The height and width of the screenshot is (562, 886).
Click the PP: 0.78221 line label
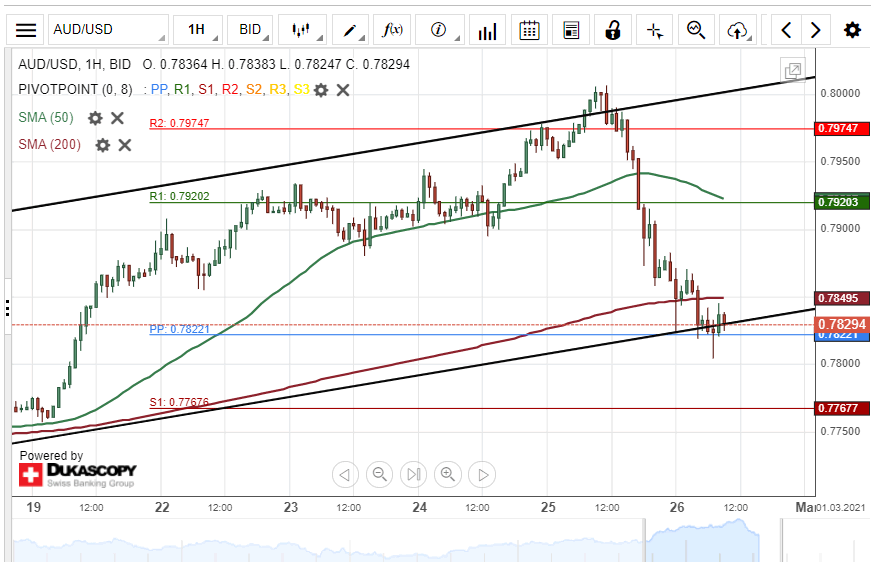pyautogui.click(x=179, y=329)
